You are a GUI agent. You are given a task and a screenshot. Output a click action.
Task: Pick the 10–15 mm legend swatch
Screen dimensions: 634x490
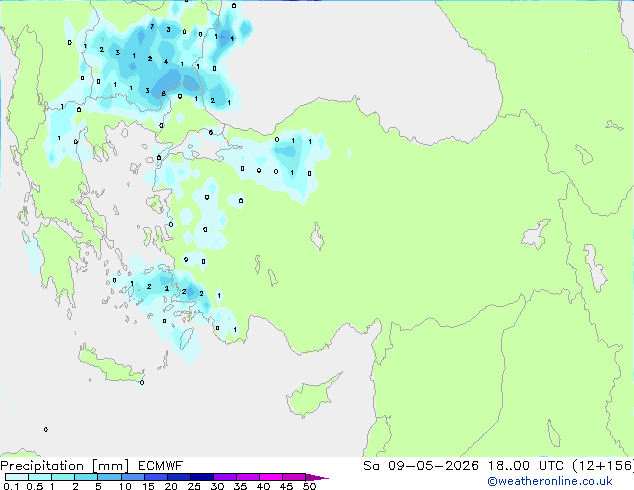133,477
